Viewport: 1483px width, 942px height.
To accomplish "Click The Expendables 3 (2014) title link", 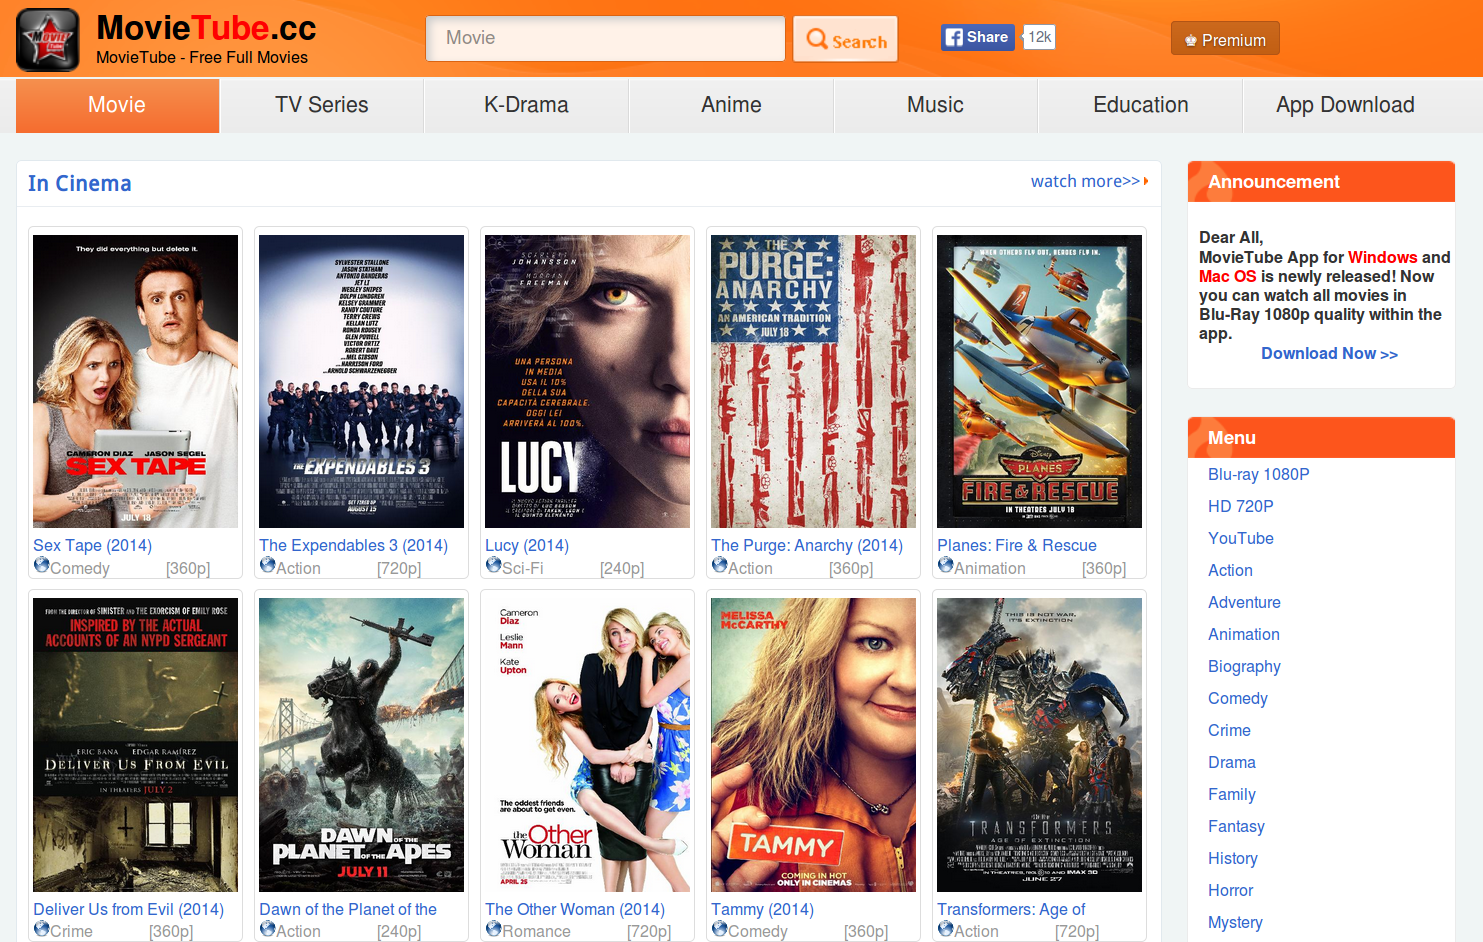I will coord(353,545).
